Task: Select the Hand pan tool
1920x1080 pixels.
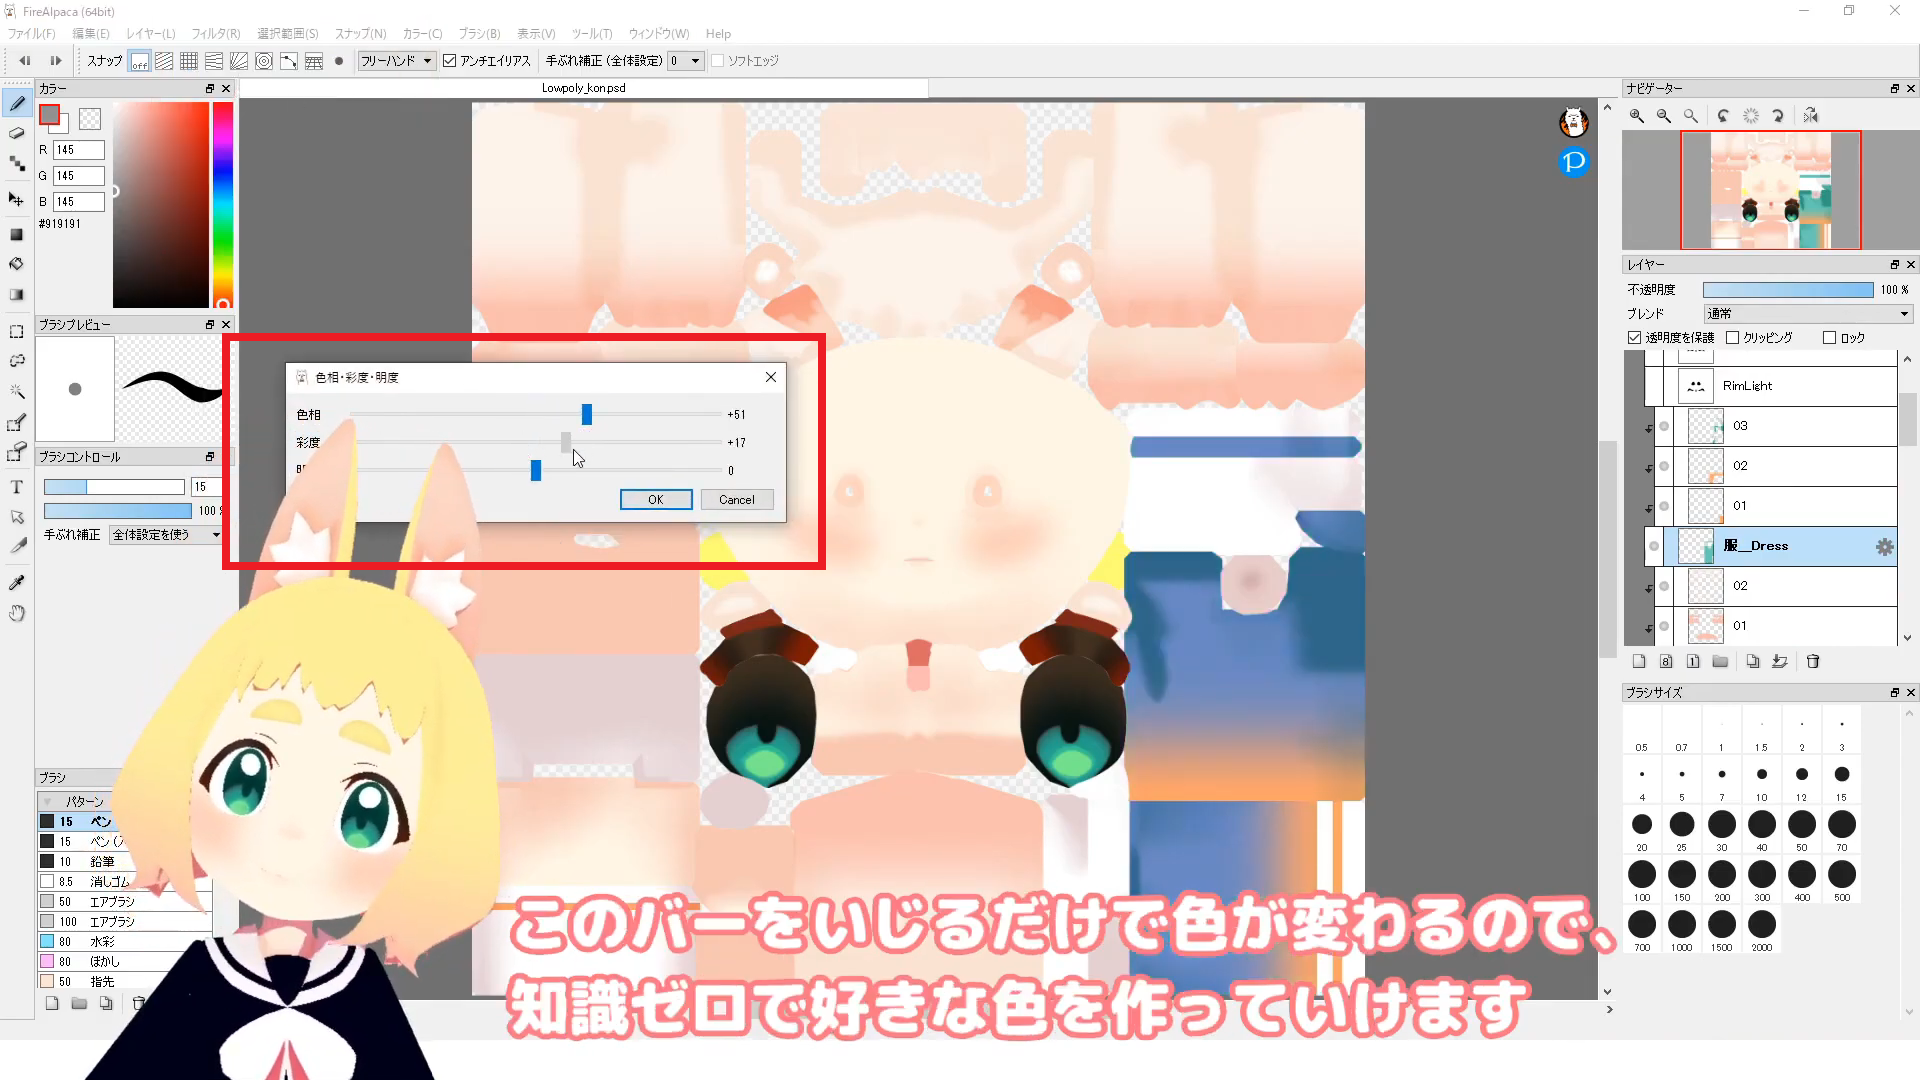Action: (x=17, y=613)
